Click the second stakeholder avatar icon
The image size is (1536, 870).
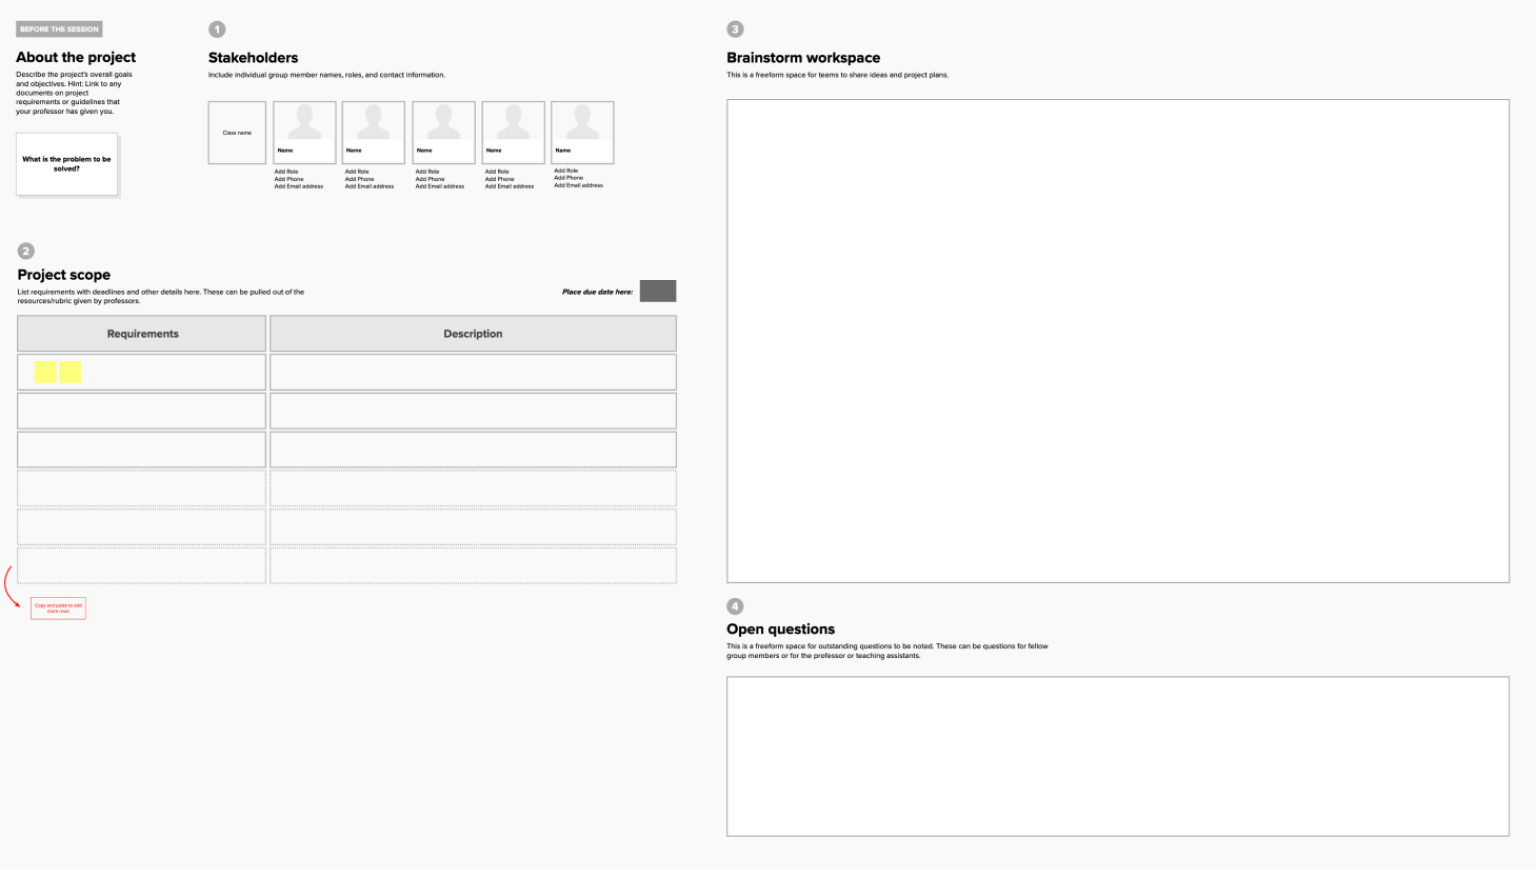point(373,128)
